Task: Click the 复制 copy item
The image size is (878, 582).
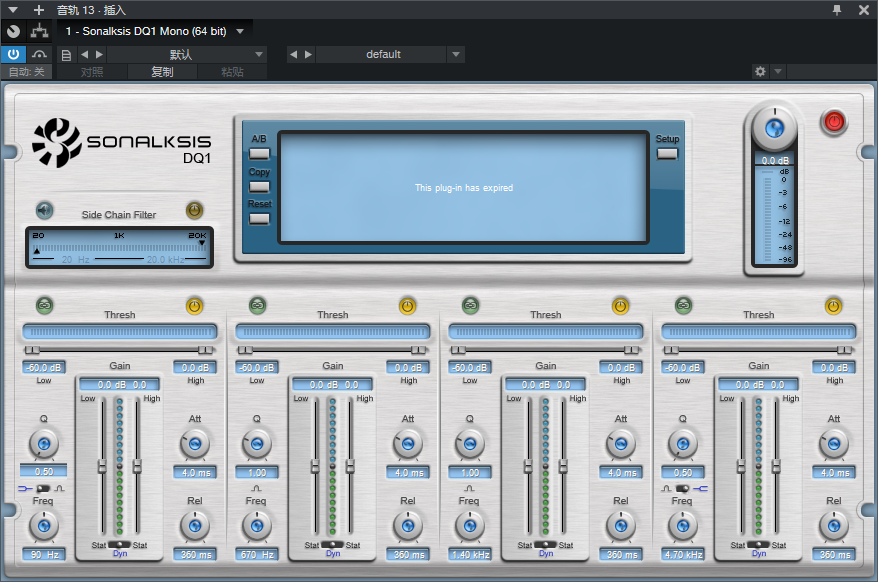Action: [x=162, y=72]
